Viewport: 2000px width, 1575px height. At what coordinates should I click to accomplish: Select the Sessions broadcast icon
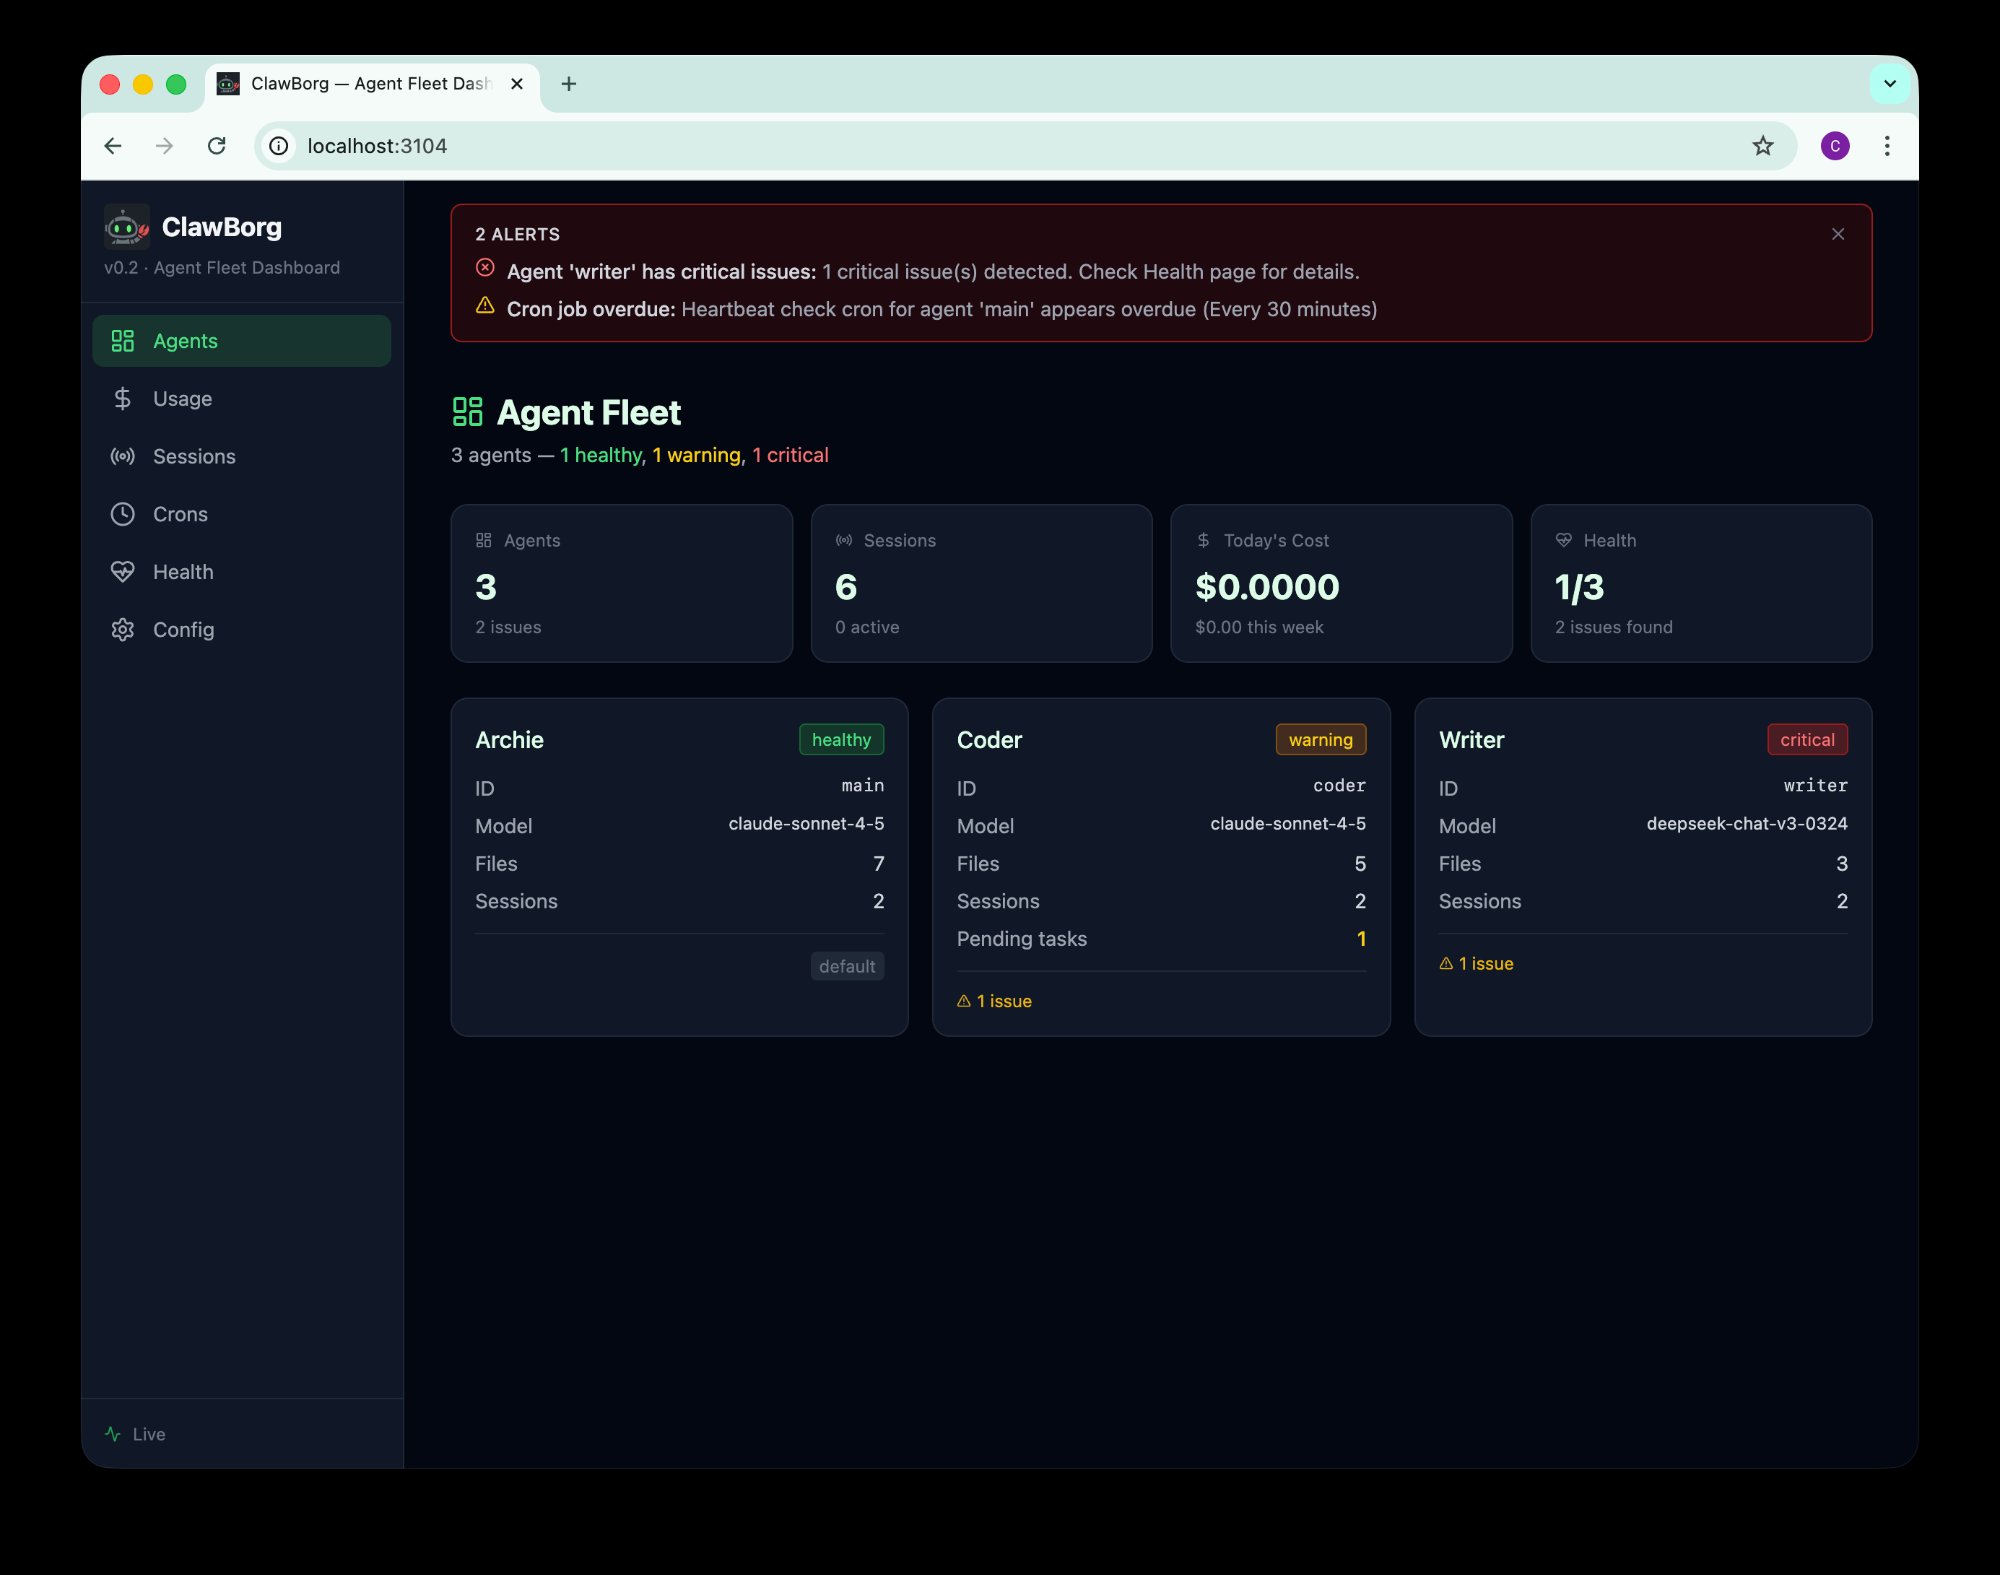point(122,456)
